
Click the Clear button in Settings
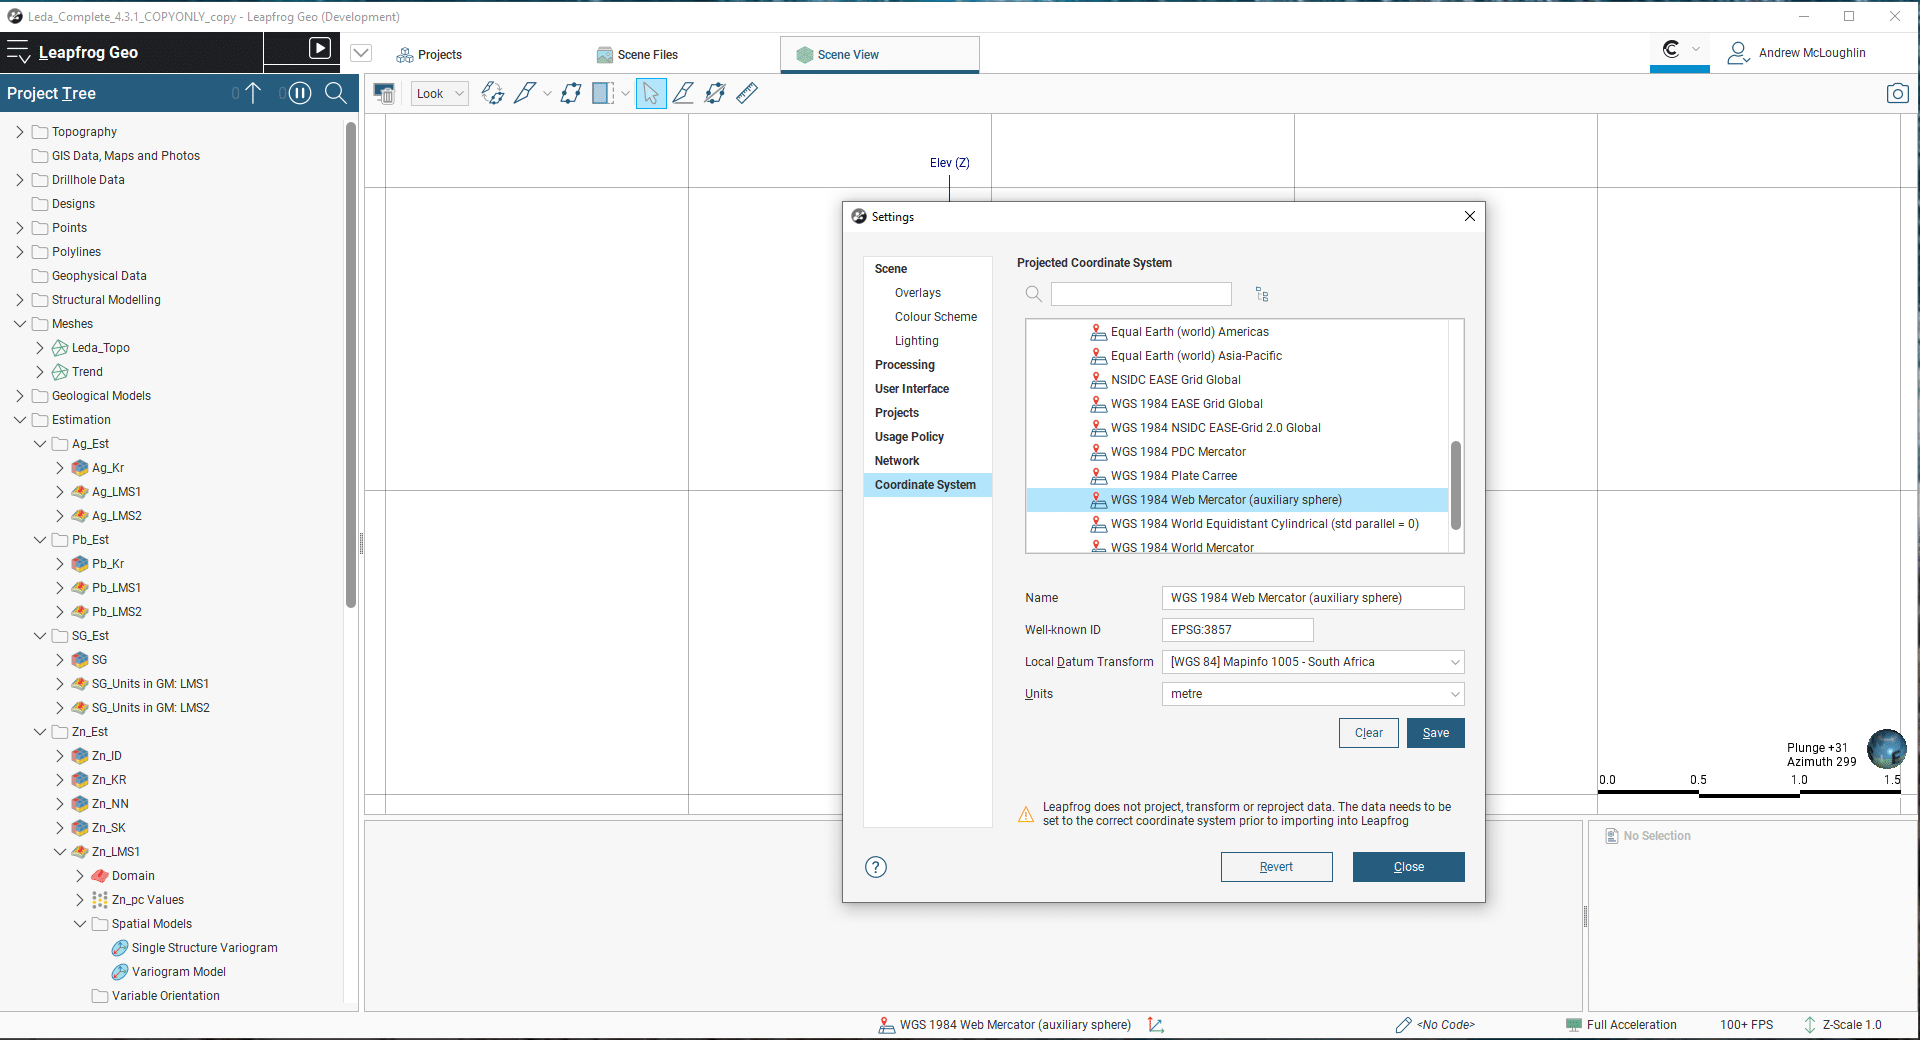coord(1369,733)
